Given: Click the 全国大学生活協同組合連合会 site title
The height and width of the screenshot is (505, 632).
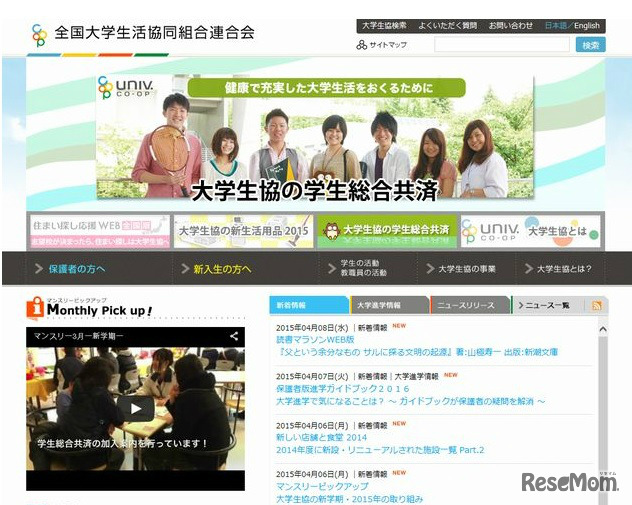Looking at the screenshot, I should [154, 33].
